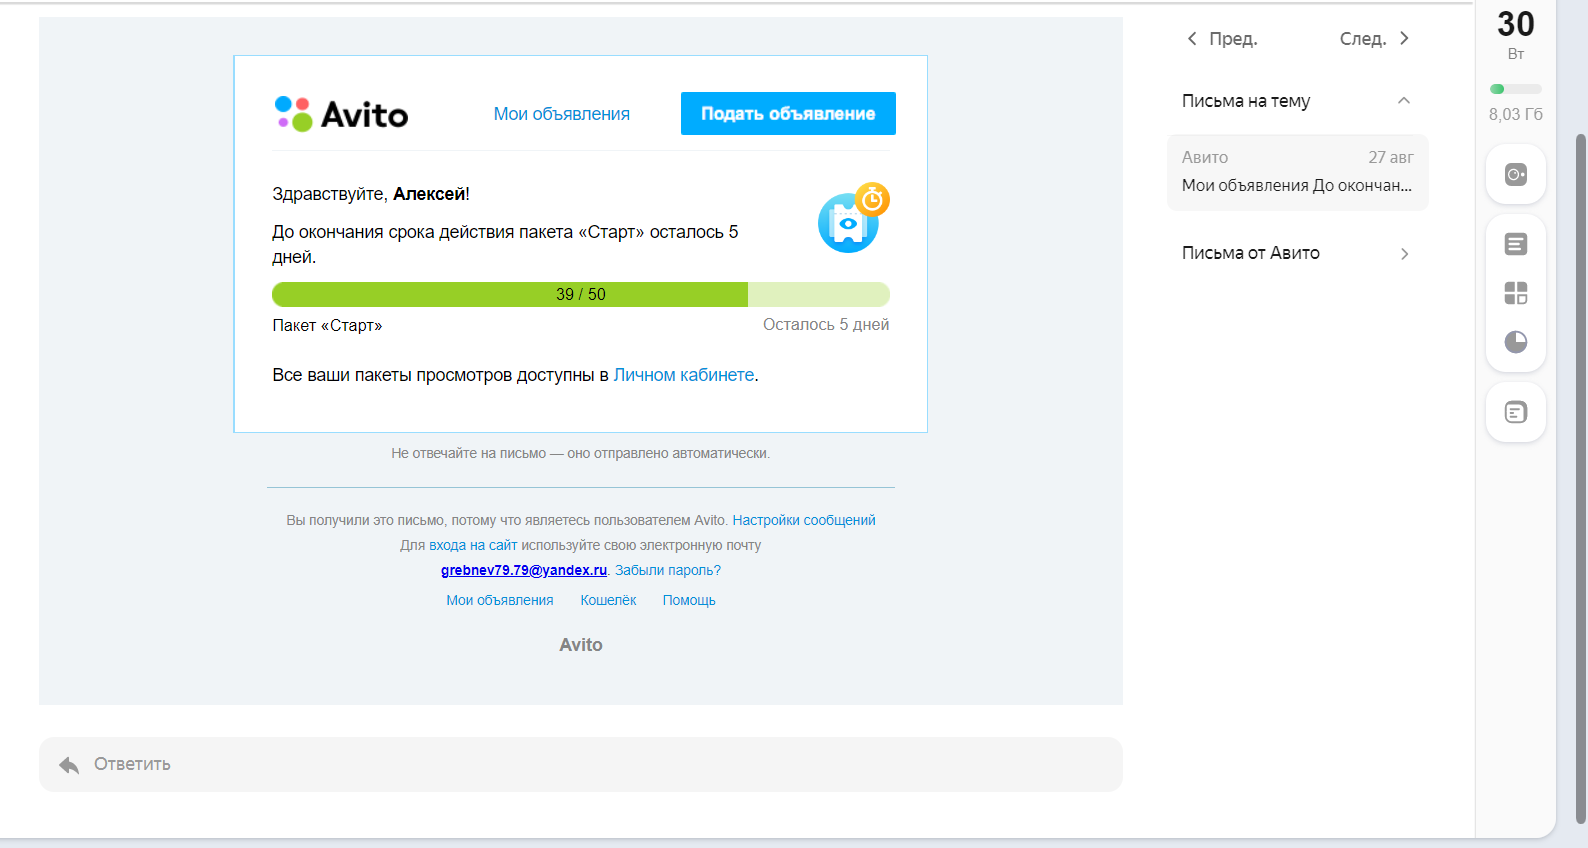The image size is (1588, 848).
Task: Open the Кошелёк footer link
Action: coord(608,600)
